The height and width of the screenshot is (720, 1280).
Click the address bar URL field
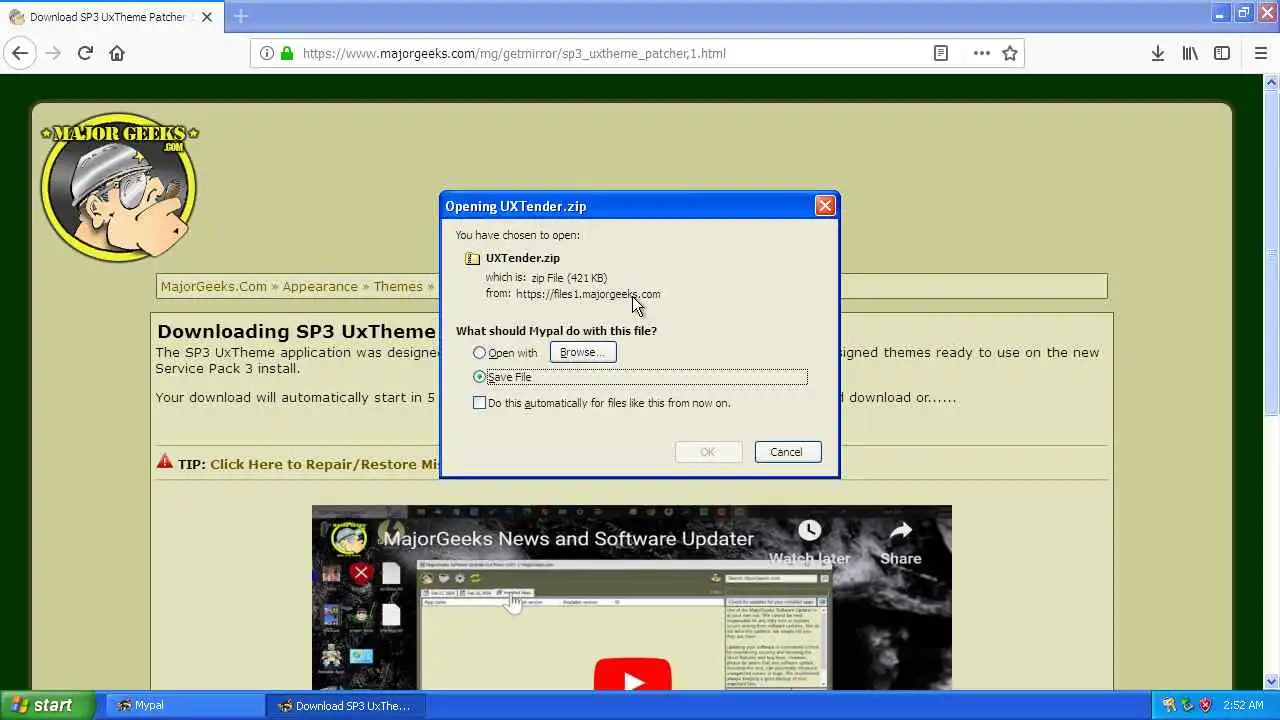point(610,53)
